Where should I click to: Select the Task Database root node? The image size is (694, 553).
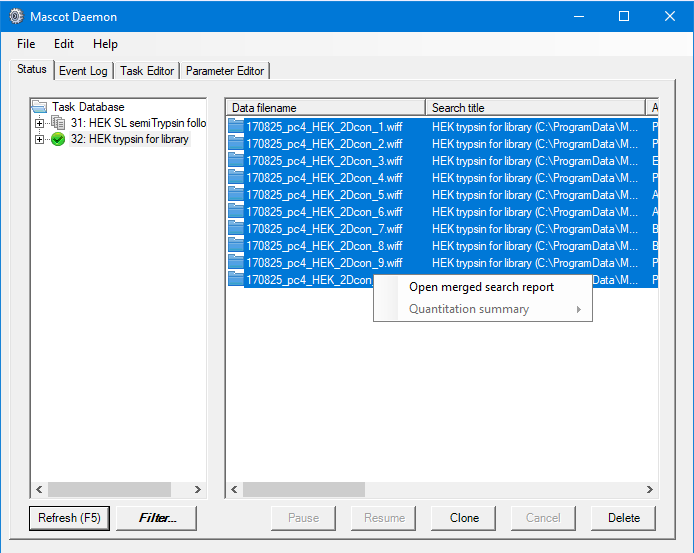(x=88, y=107)
